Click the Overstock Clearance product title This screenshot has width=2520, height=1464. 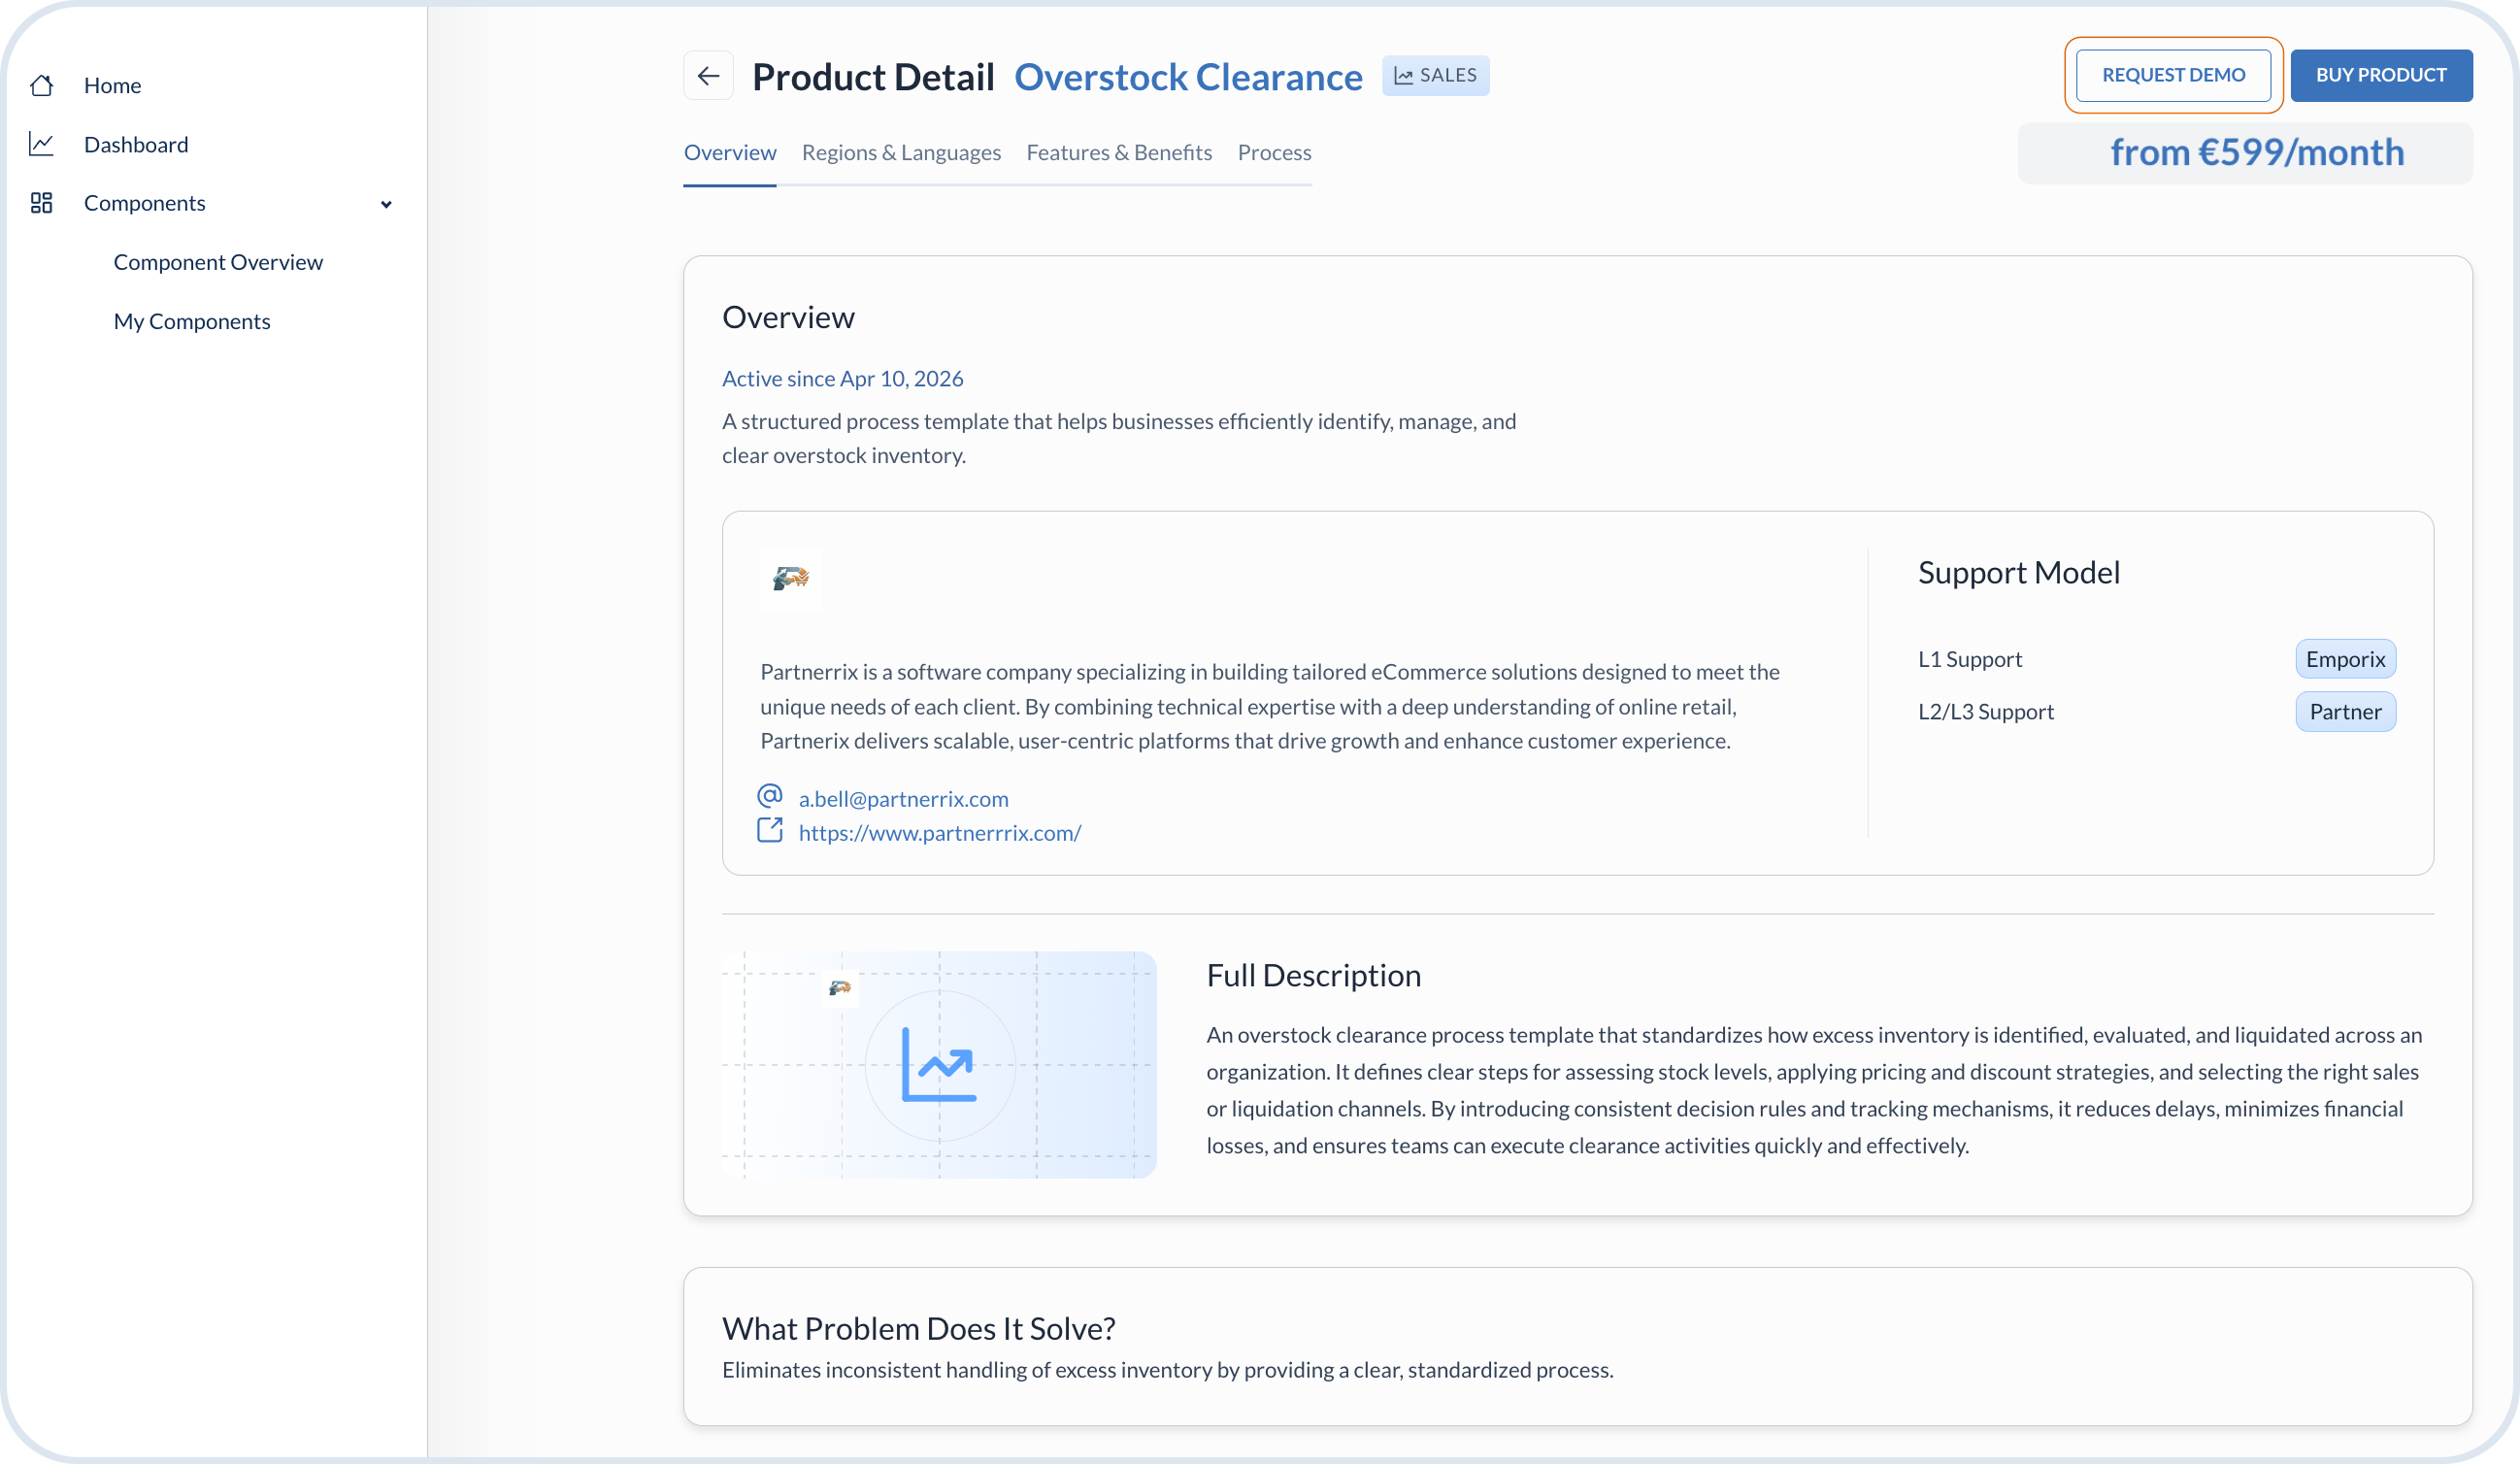tap(1188, 76)
